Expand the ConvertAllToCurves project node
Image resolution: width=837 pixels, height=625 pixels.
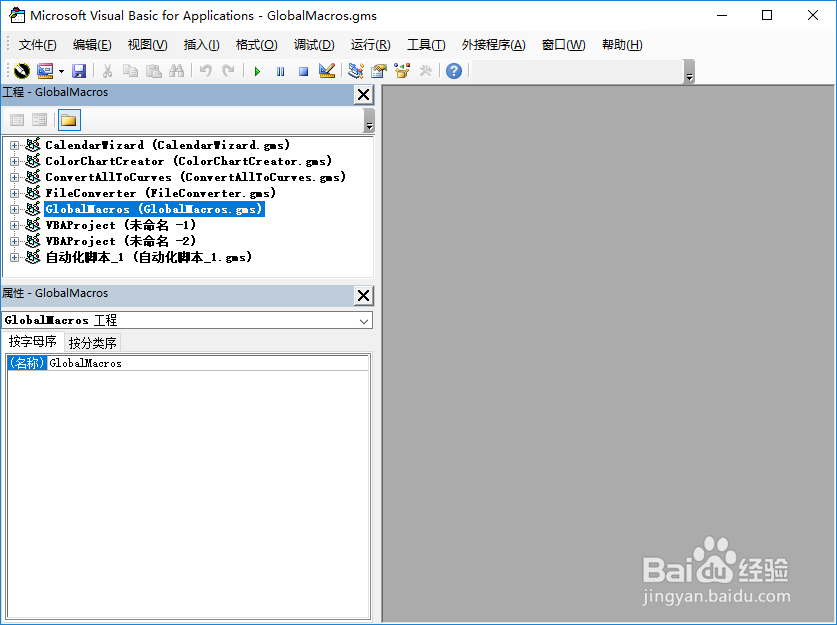point(14,177)
